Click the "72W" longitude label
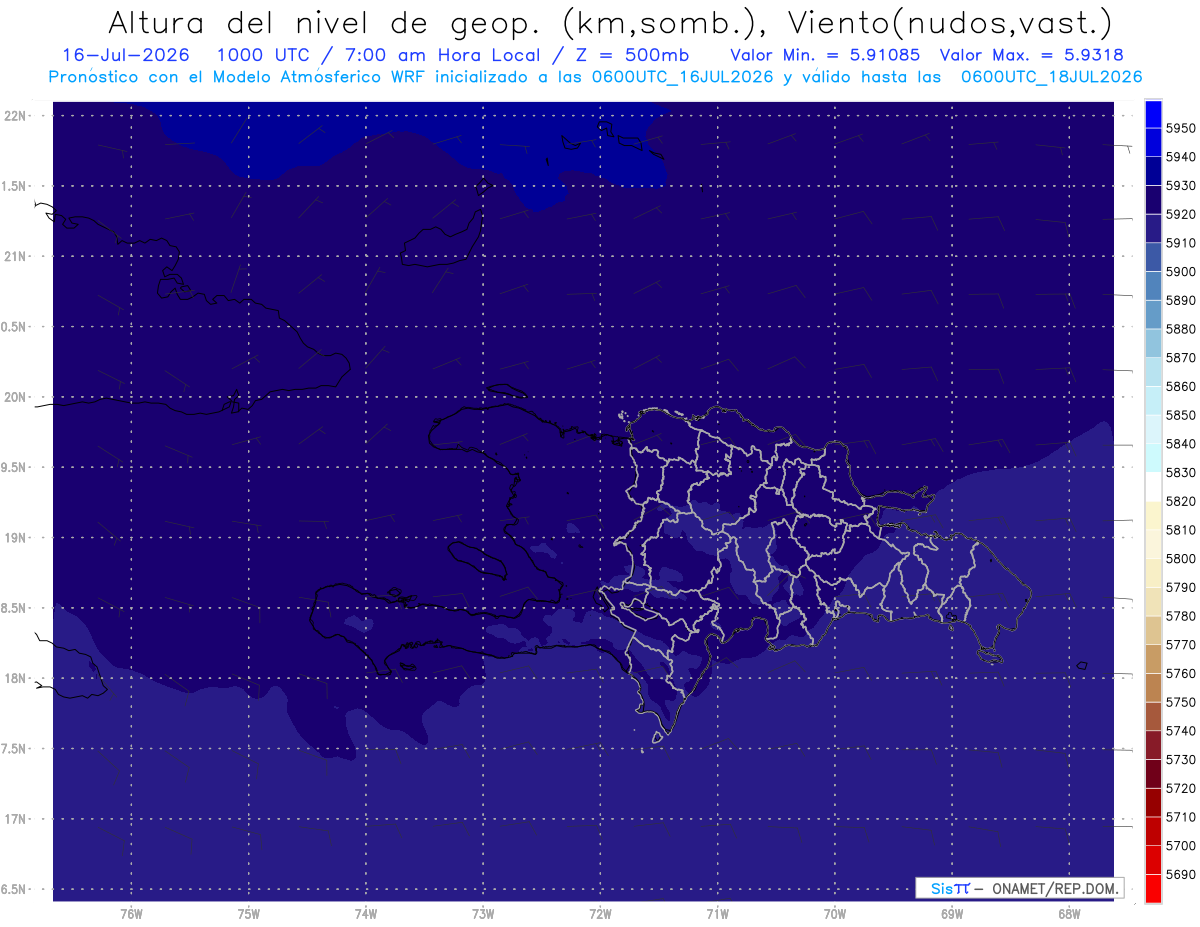This screenshot has height=927, width=1200. [600, 914]
